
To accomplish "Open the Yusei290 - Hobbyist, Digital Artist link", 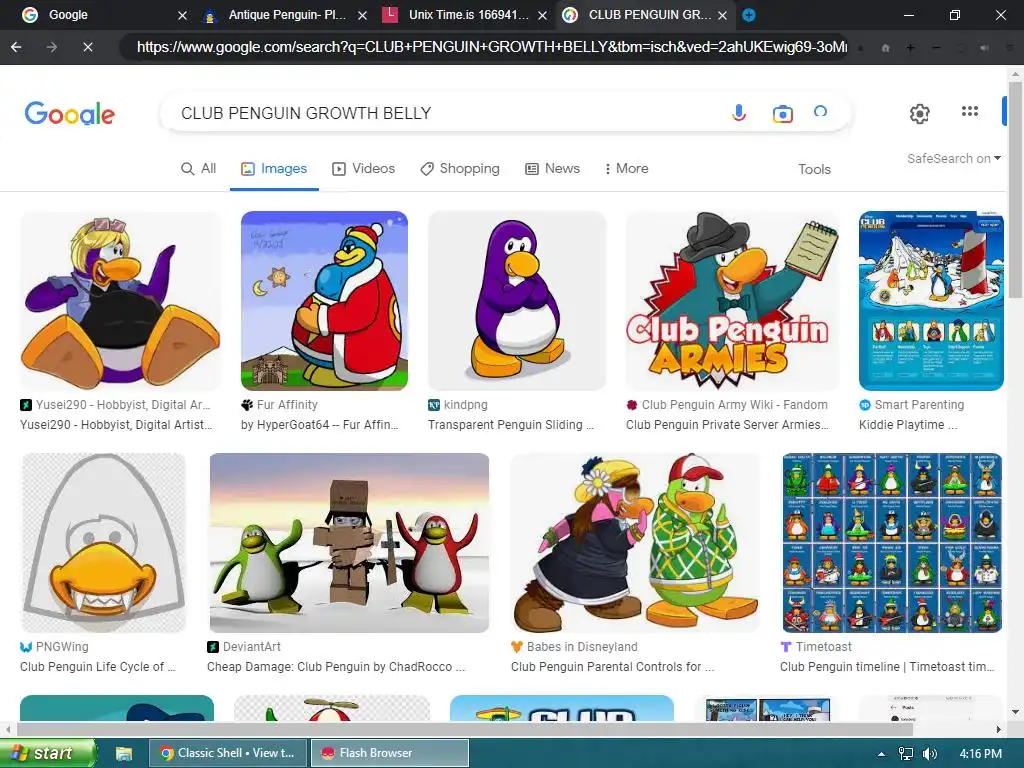I will (x=116, y=424).
